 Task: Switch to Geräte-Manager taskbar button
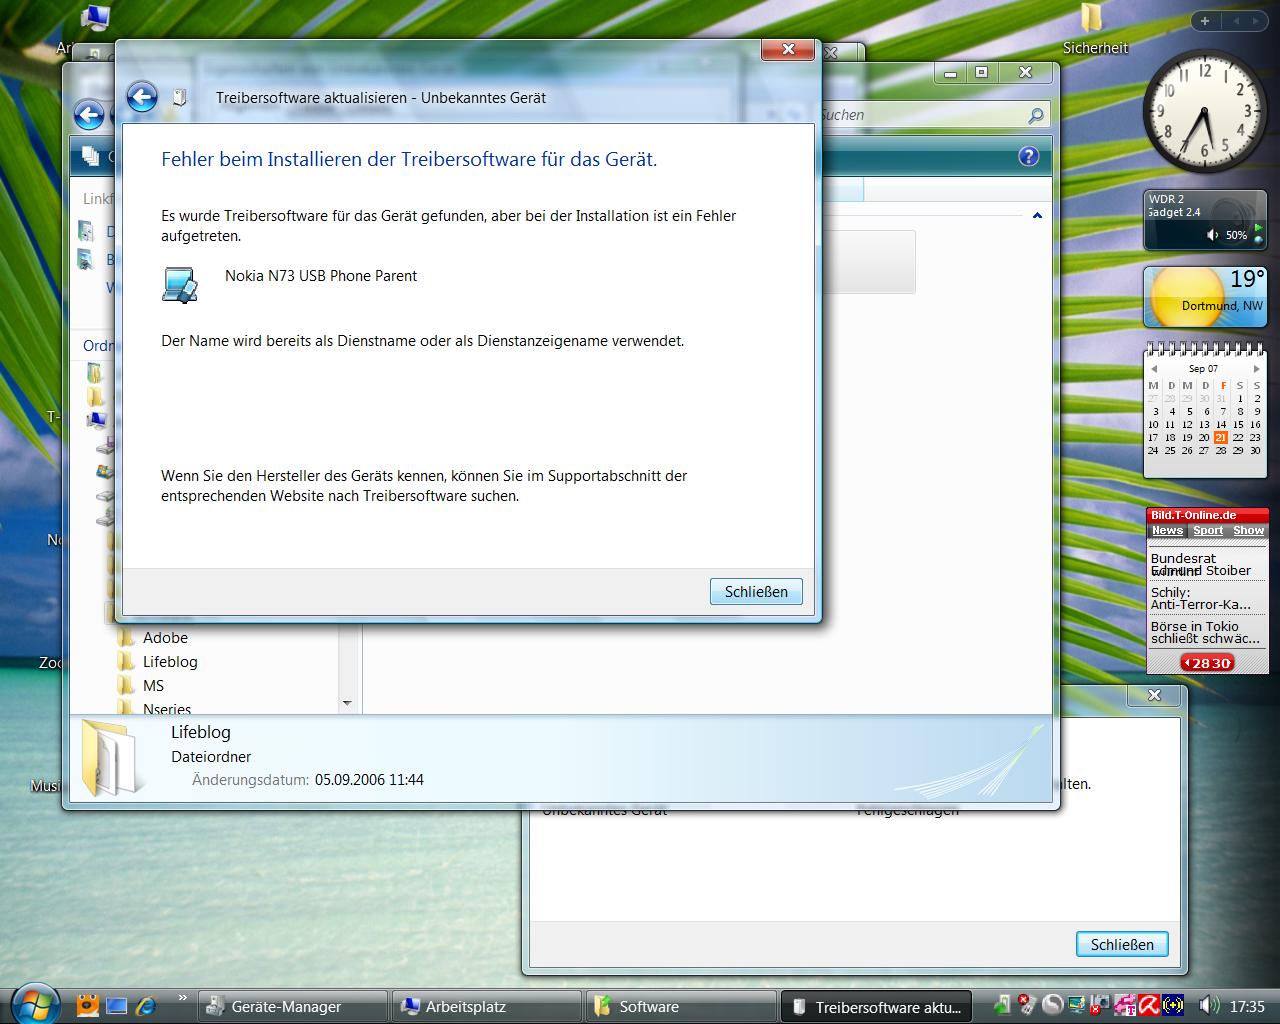coord(292,1007)
